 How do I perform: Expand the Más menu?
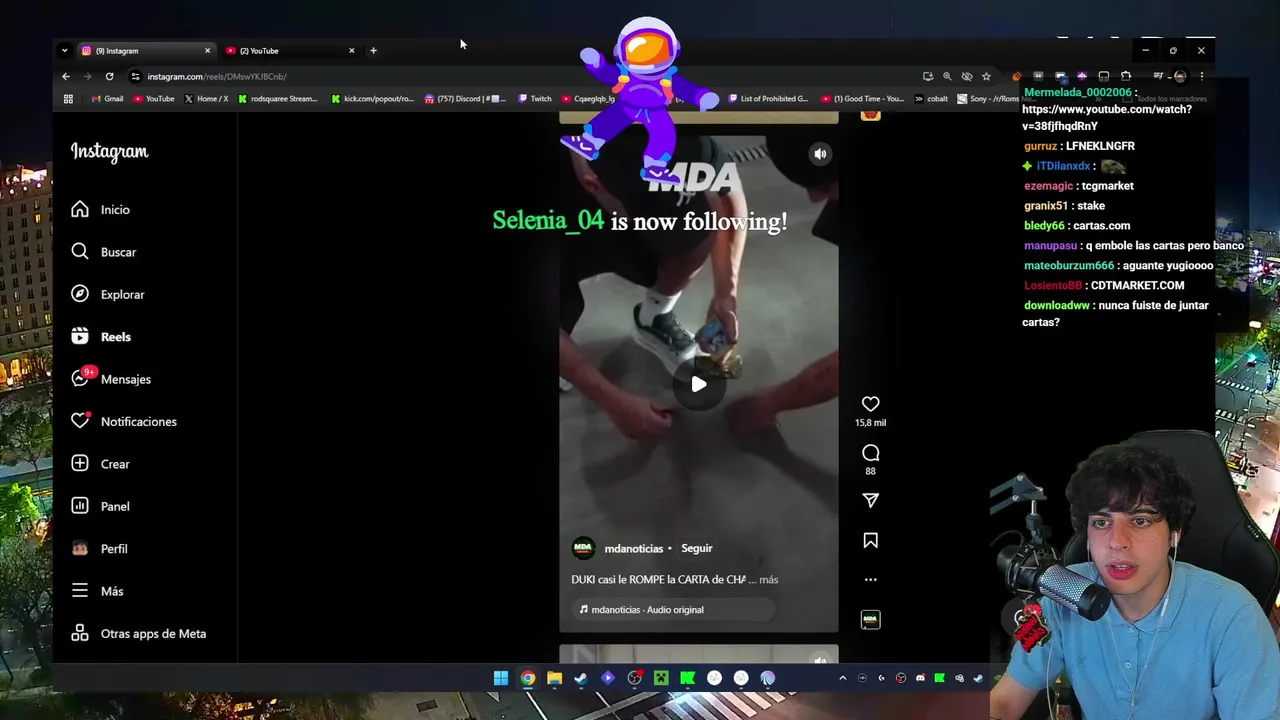(x=97, y=591)
